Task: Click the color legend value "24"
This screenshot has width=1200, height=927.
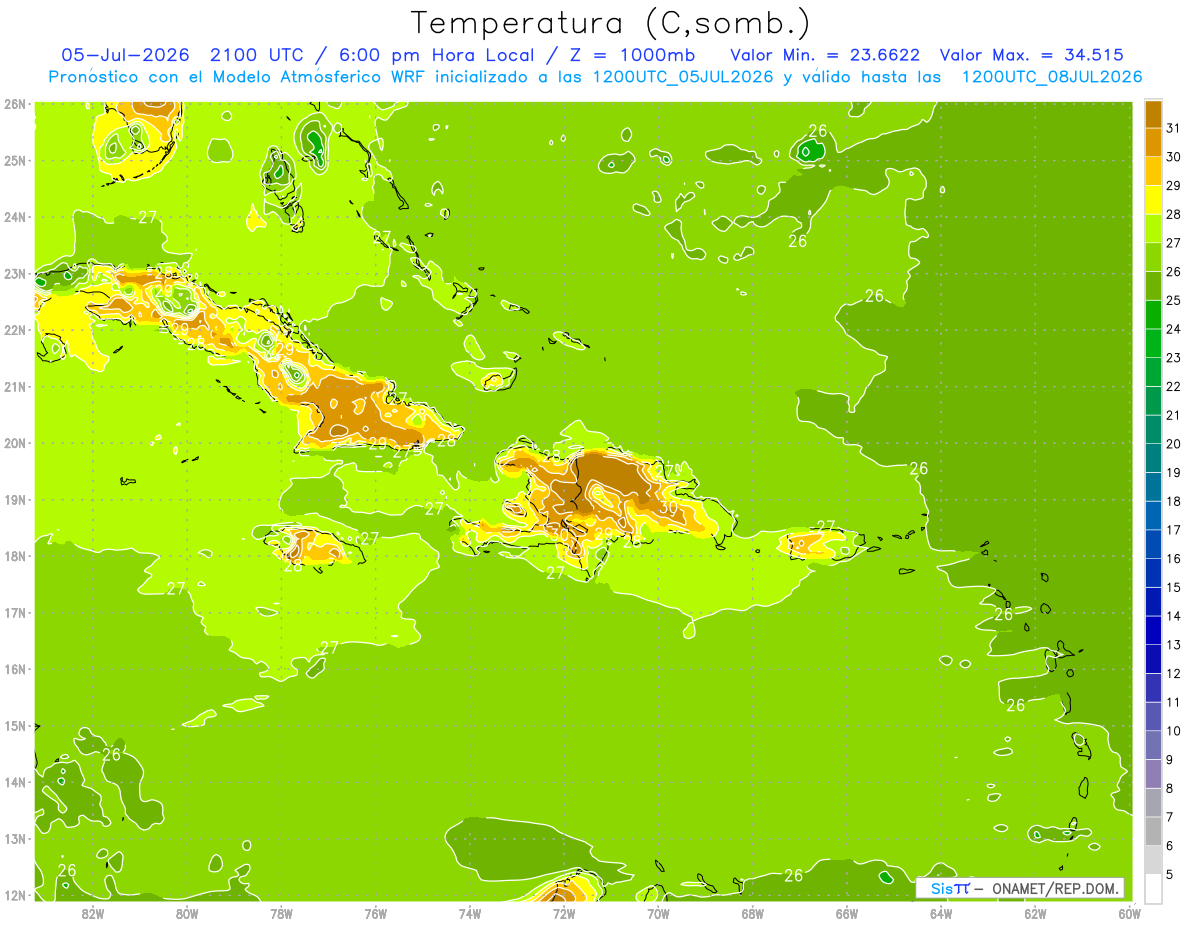Action: [x=1174, y=329]
